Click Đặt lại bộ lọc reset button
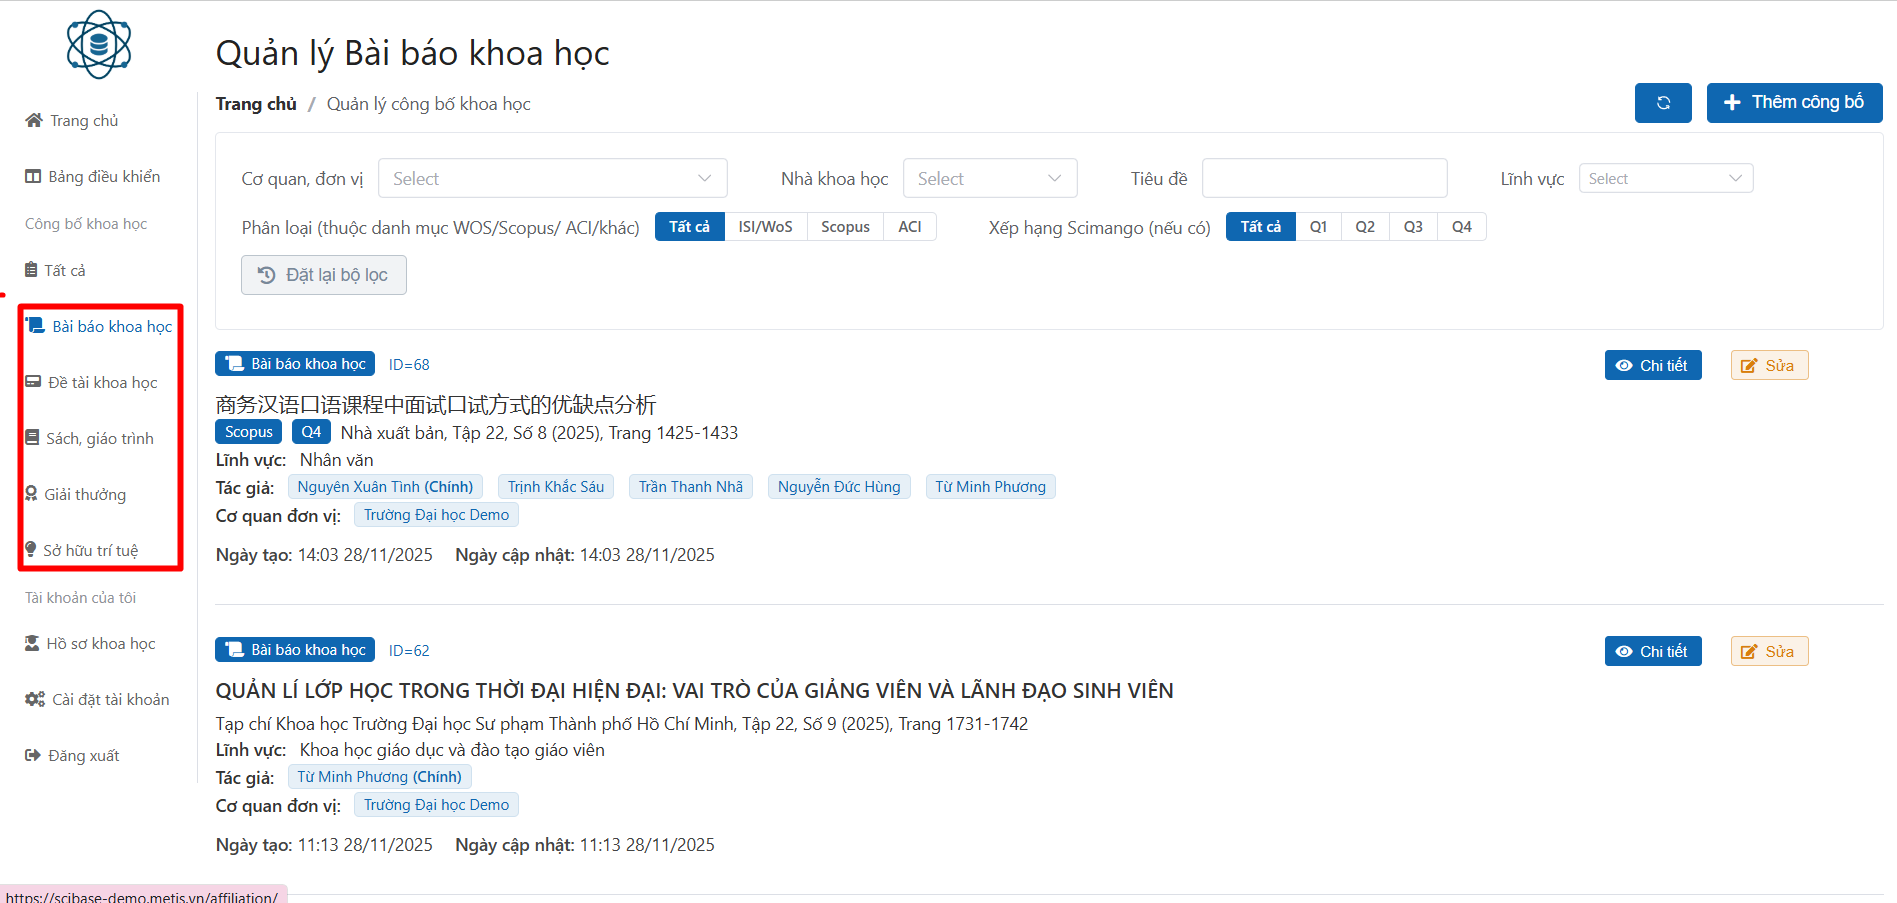The image size is (1897, 903). [323, 275]
